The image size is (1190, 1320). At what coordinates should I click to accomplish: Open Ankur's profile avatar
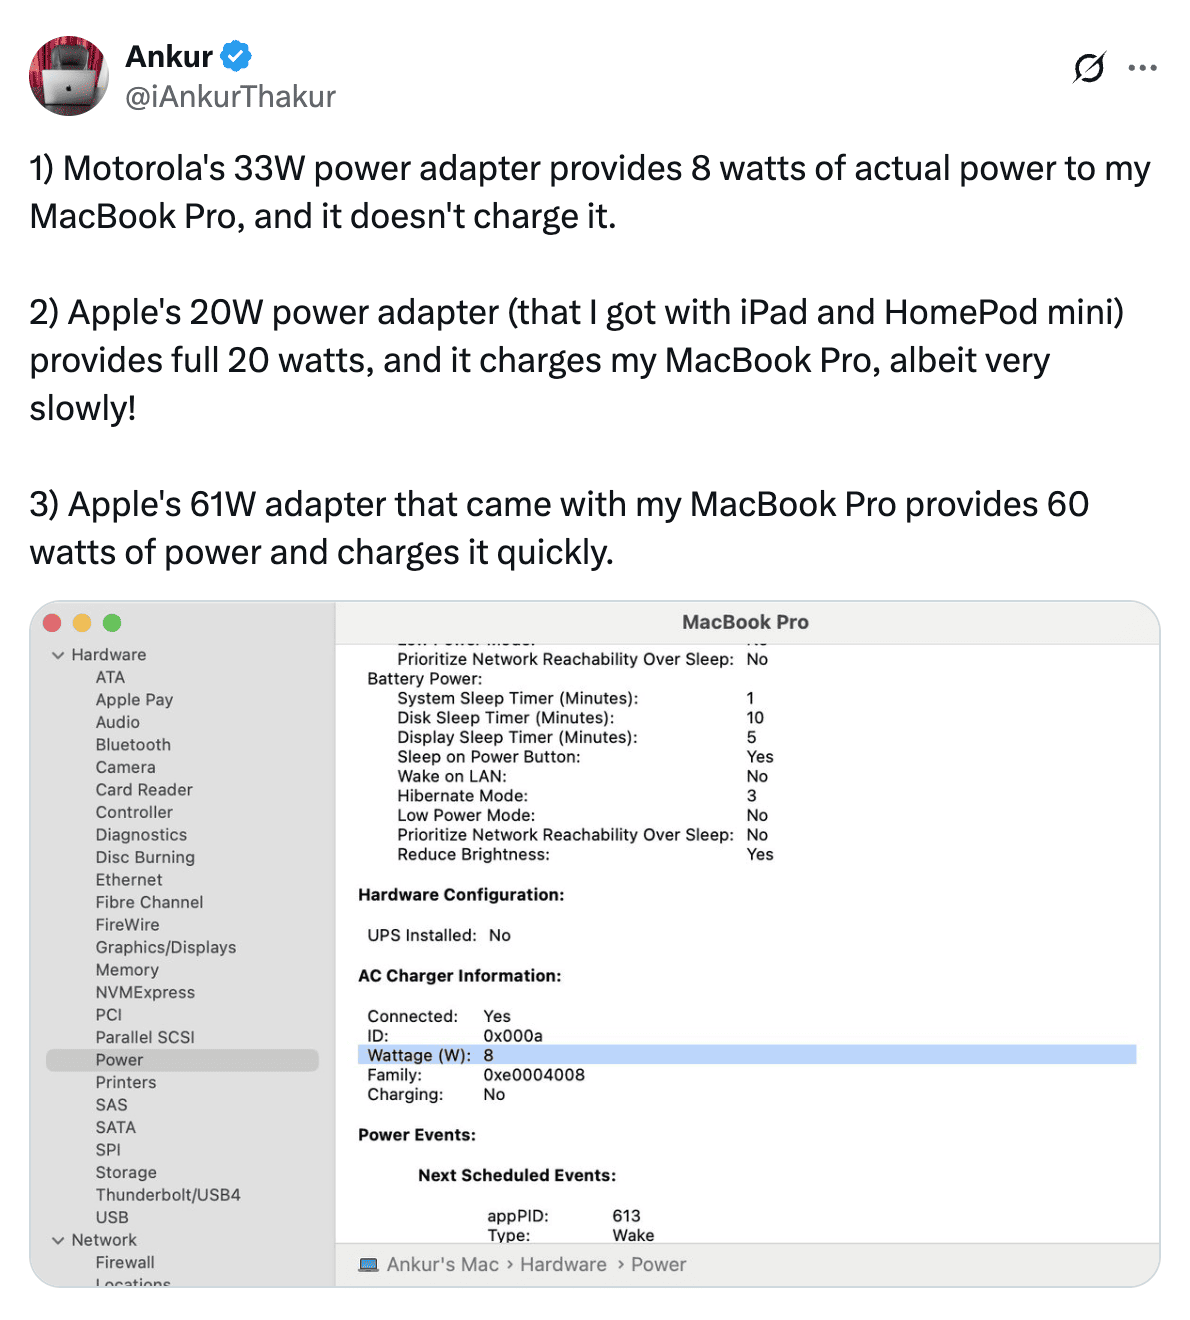click(x=69, y=76)
